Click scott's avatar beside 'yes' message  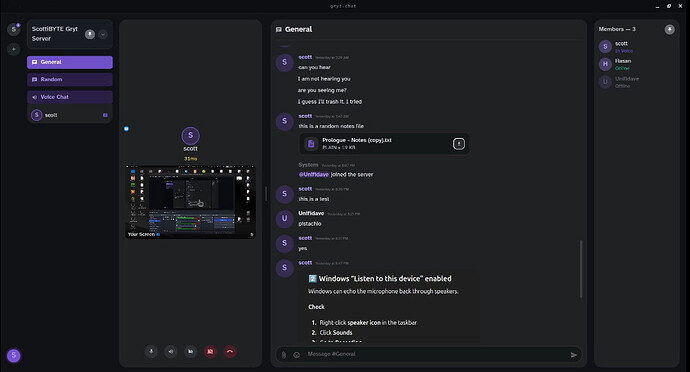285,243
